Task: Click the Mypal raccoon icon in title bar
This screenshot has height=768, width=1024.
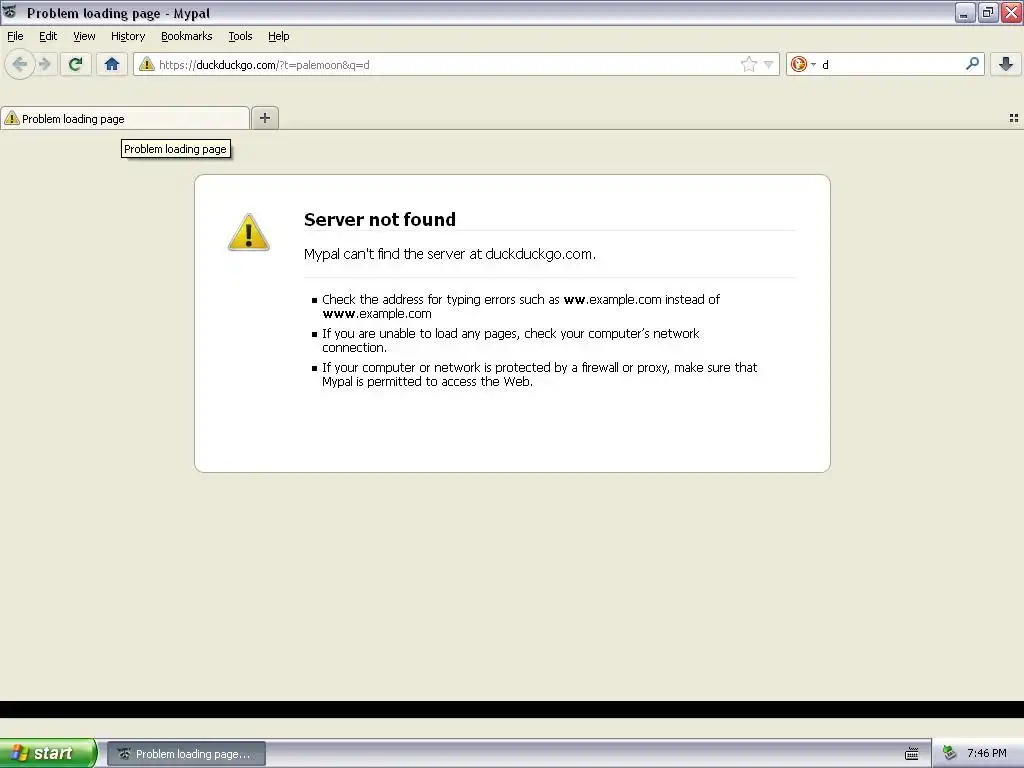Action: pyautogui.click(x=10, y=12)
